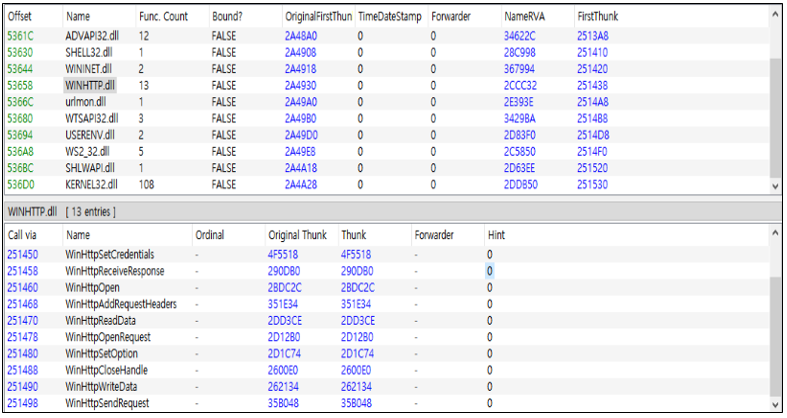Select the WS2_32.dll import row
The height and width of the screenshot is (418, 787).
(x=386, y=152)
